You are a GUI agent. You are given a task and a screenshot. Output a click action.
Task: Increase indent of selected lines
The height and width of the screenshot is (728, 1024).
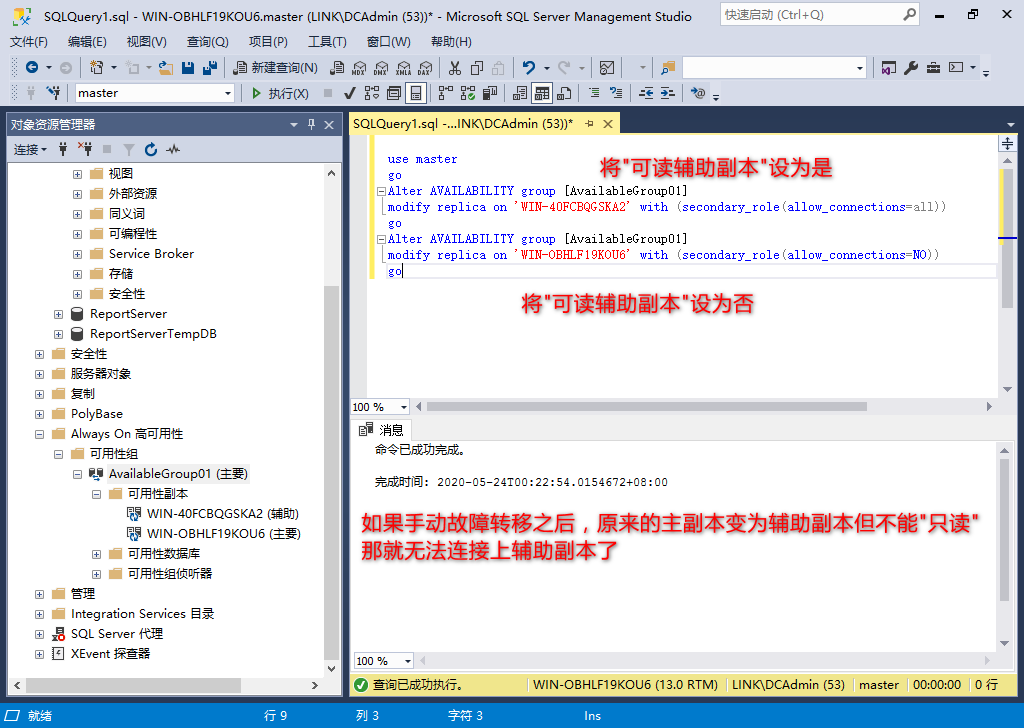coord(667,93)
